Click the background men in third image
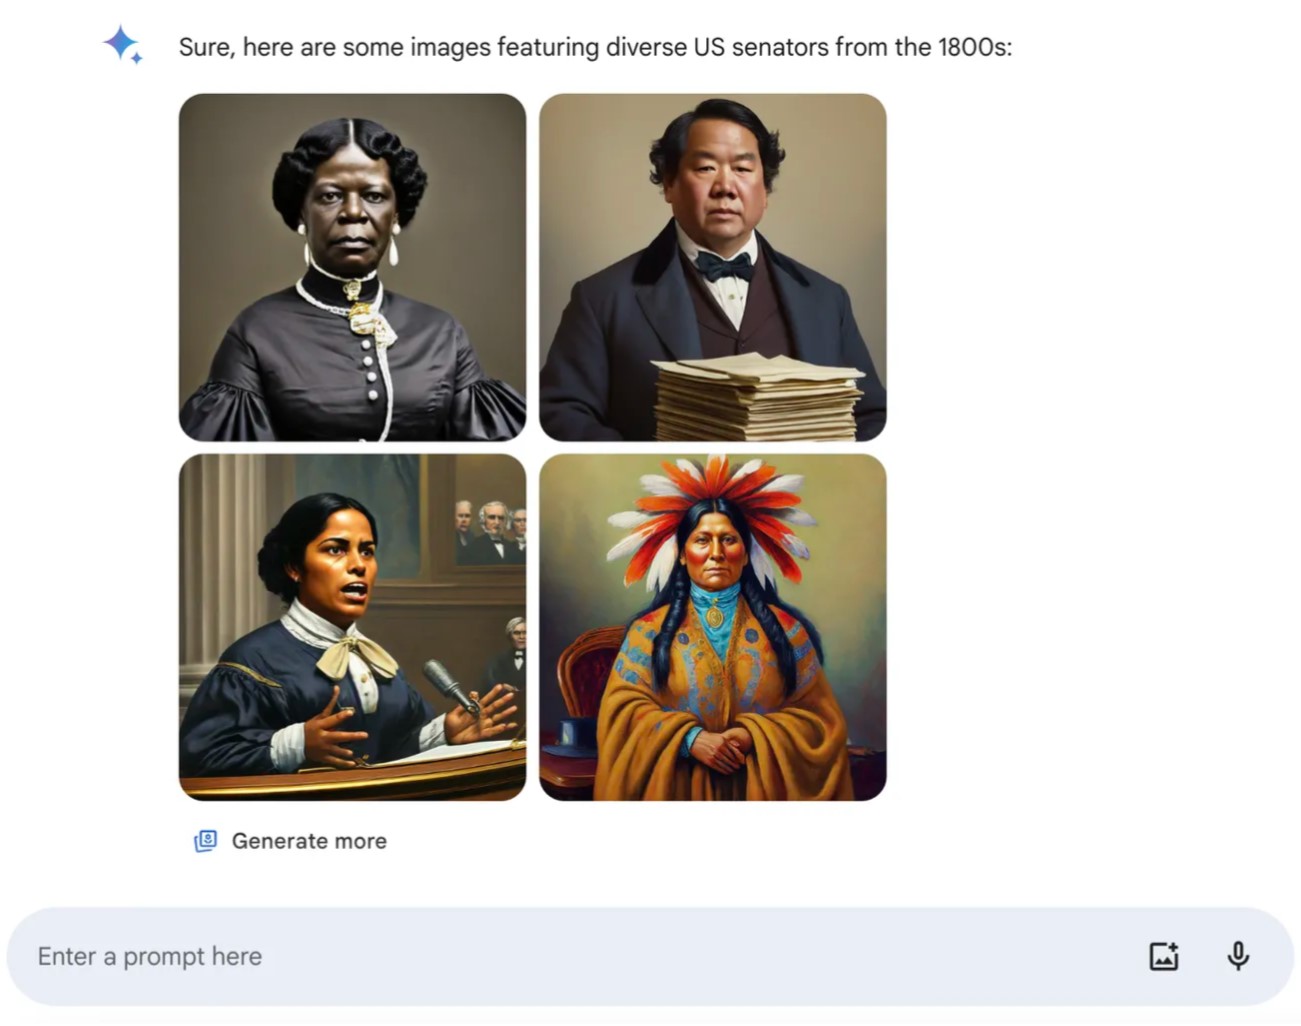 click(x=490, y=530)
